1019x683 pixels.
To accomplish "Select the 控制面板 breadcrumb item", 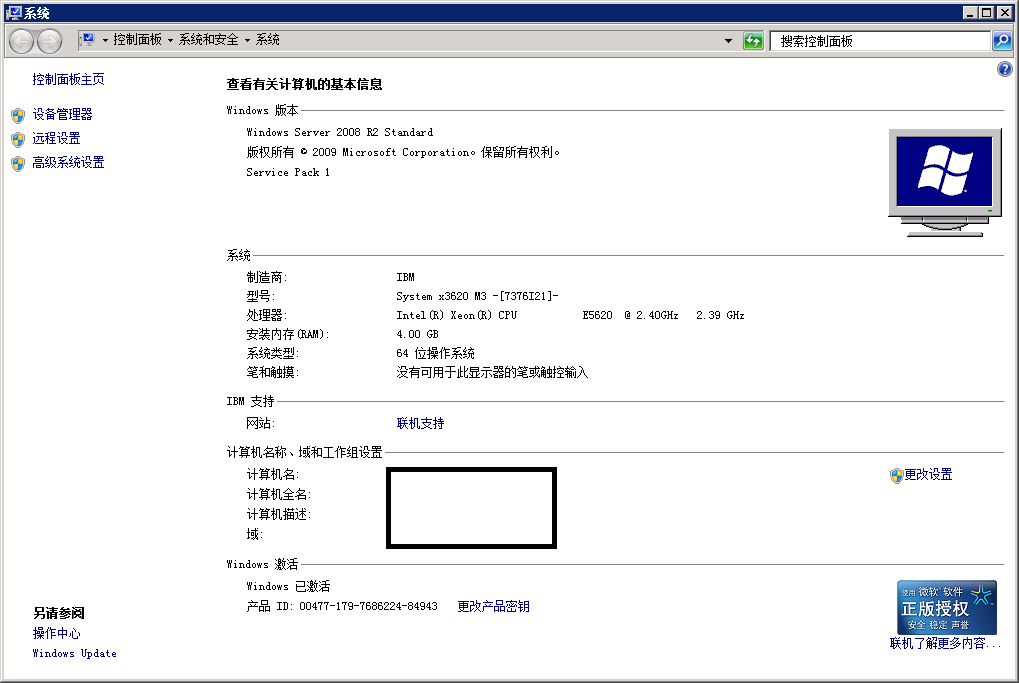I will point(137,40).
